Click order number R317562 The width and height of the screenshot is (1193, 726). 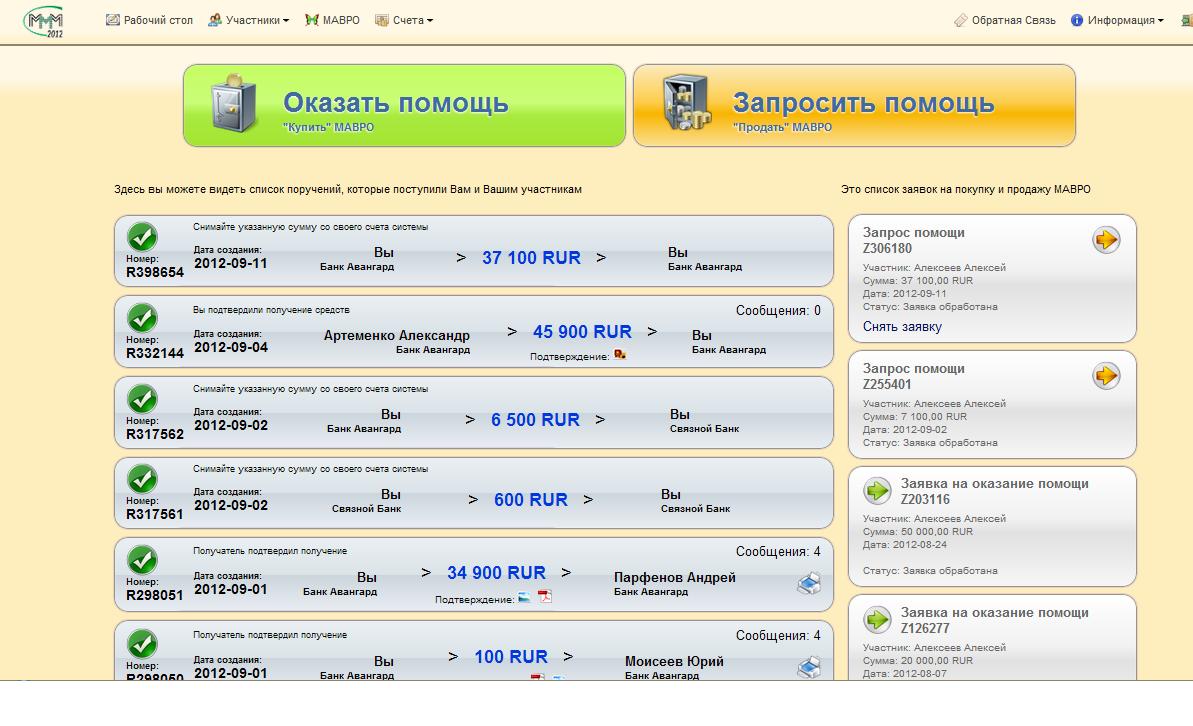tap(154, 435)
